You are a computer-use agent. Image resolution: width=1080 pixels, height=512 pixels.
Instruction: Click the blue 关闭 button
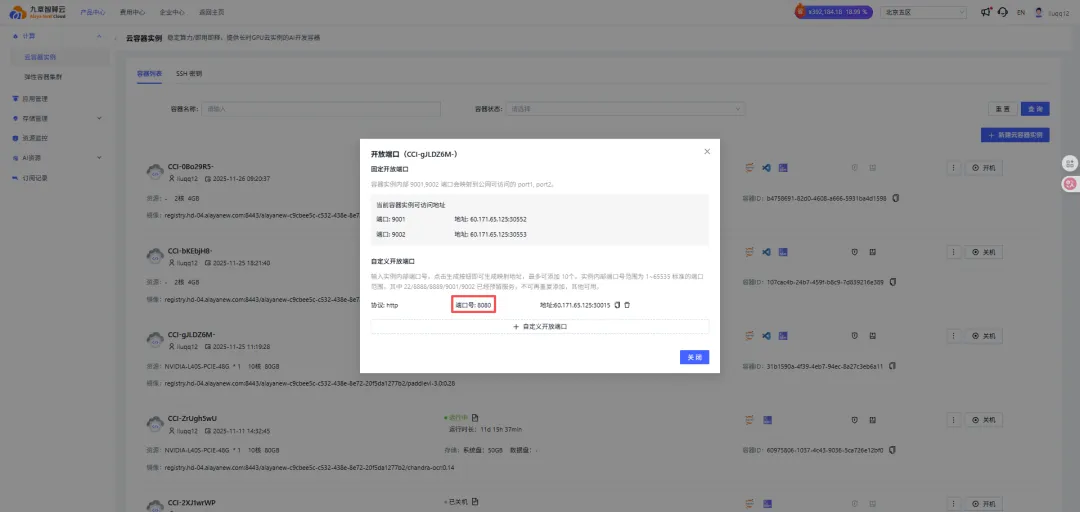coord(694,357)
